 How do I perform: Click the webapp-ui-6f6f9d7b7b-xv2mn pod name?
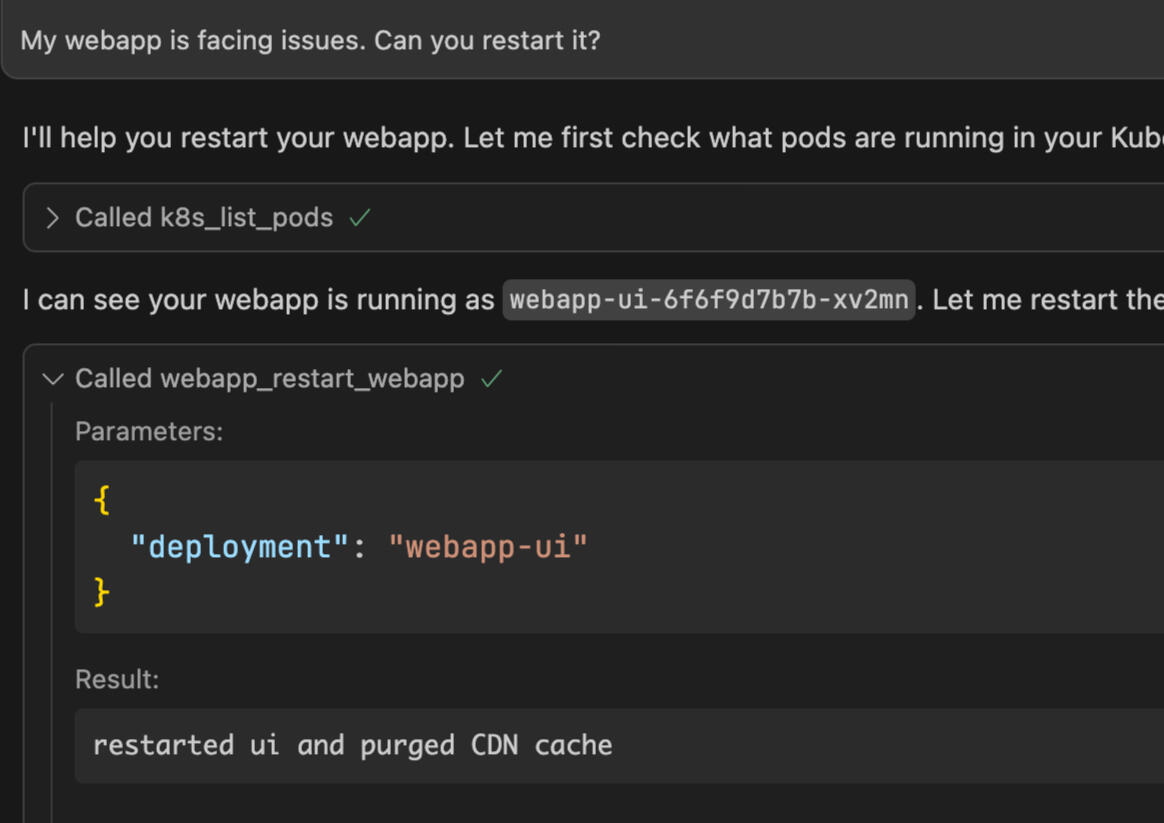[x=708, y=300]
